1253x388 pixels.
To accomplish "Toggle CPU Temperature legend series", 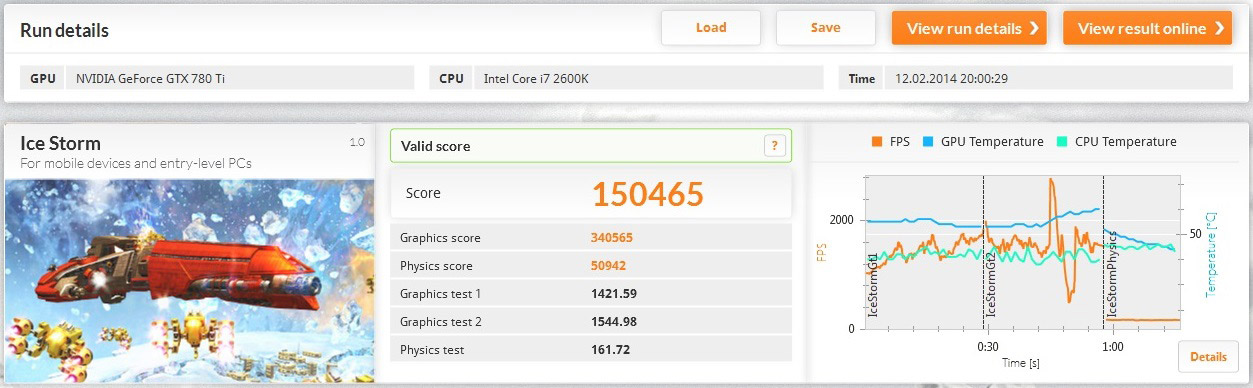I will pos(1117,142).
